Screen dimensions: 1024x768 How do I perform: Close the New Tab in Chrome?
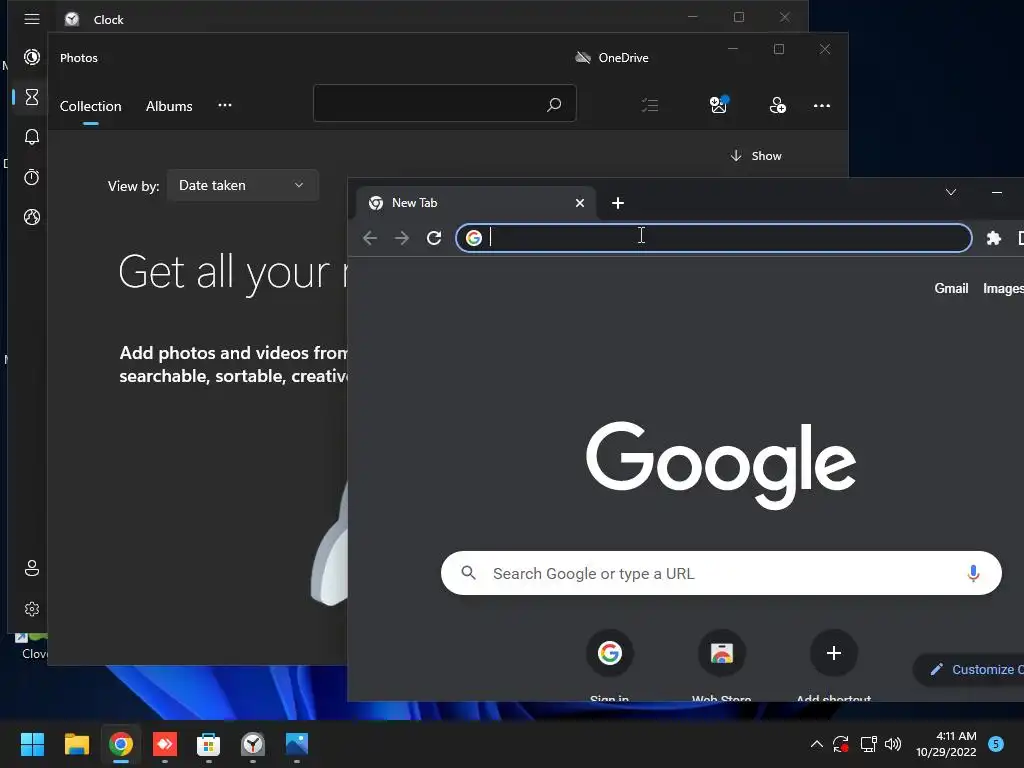coord(579,203)
